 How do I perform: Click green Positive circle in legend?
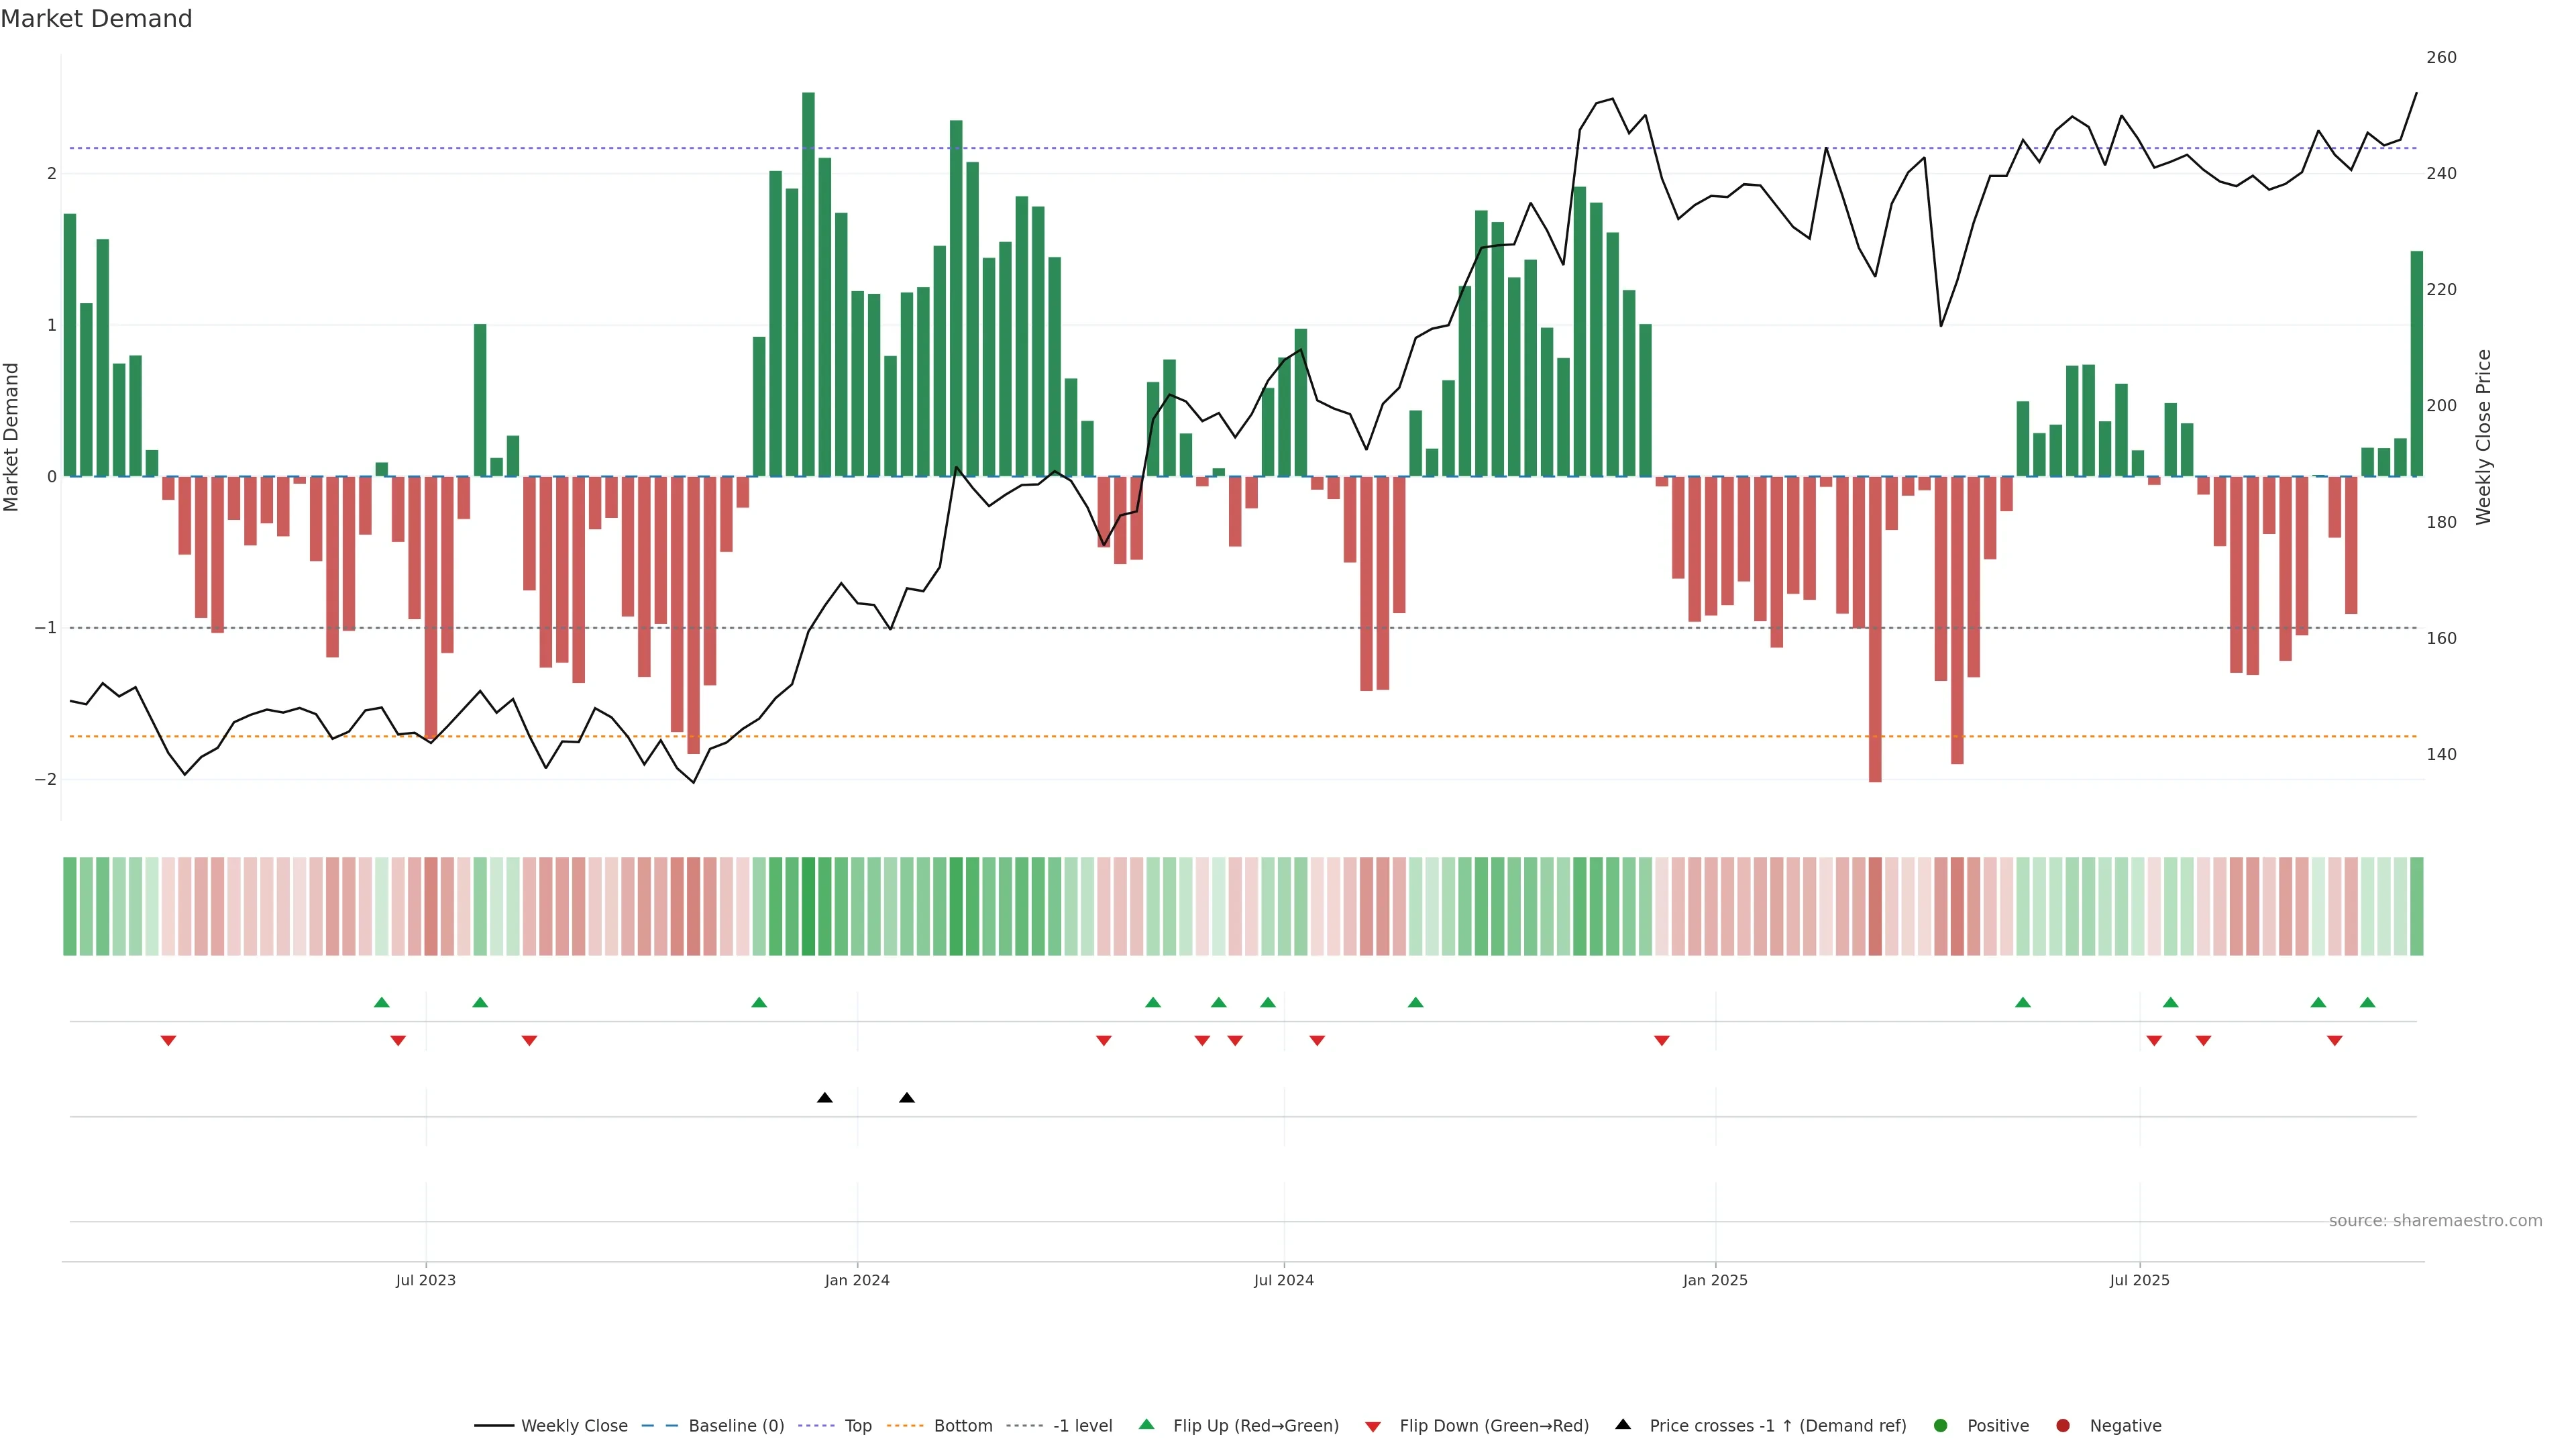[x=1941, y=1425]
